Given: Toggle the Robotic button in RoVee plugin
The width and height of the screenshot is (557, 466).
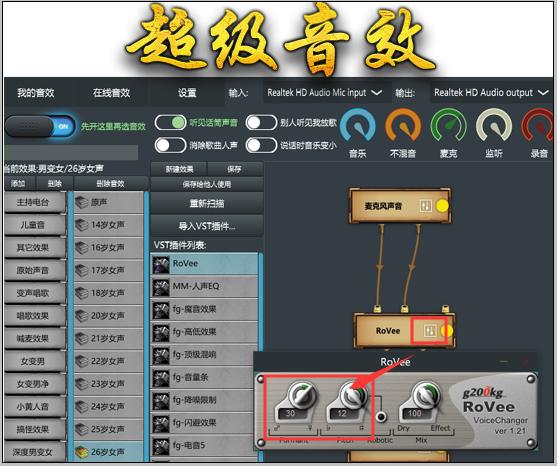Looking at the screenshot, I should point(381,416).
